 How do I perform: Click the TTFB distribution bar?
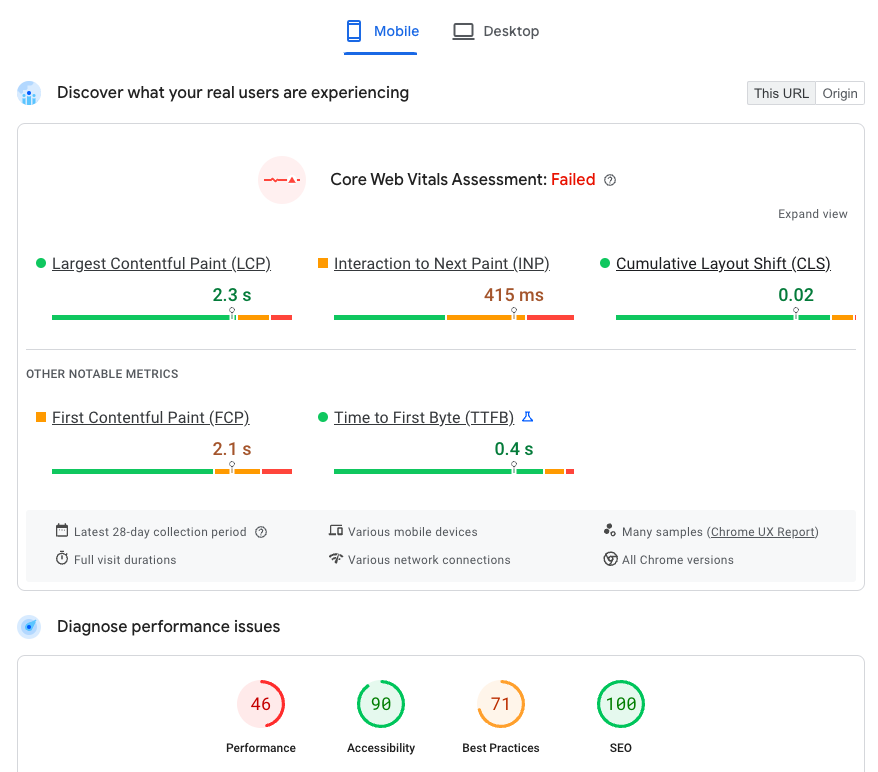pos(454,471)
